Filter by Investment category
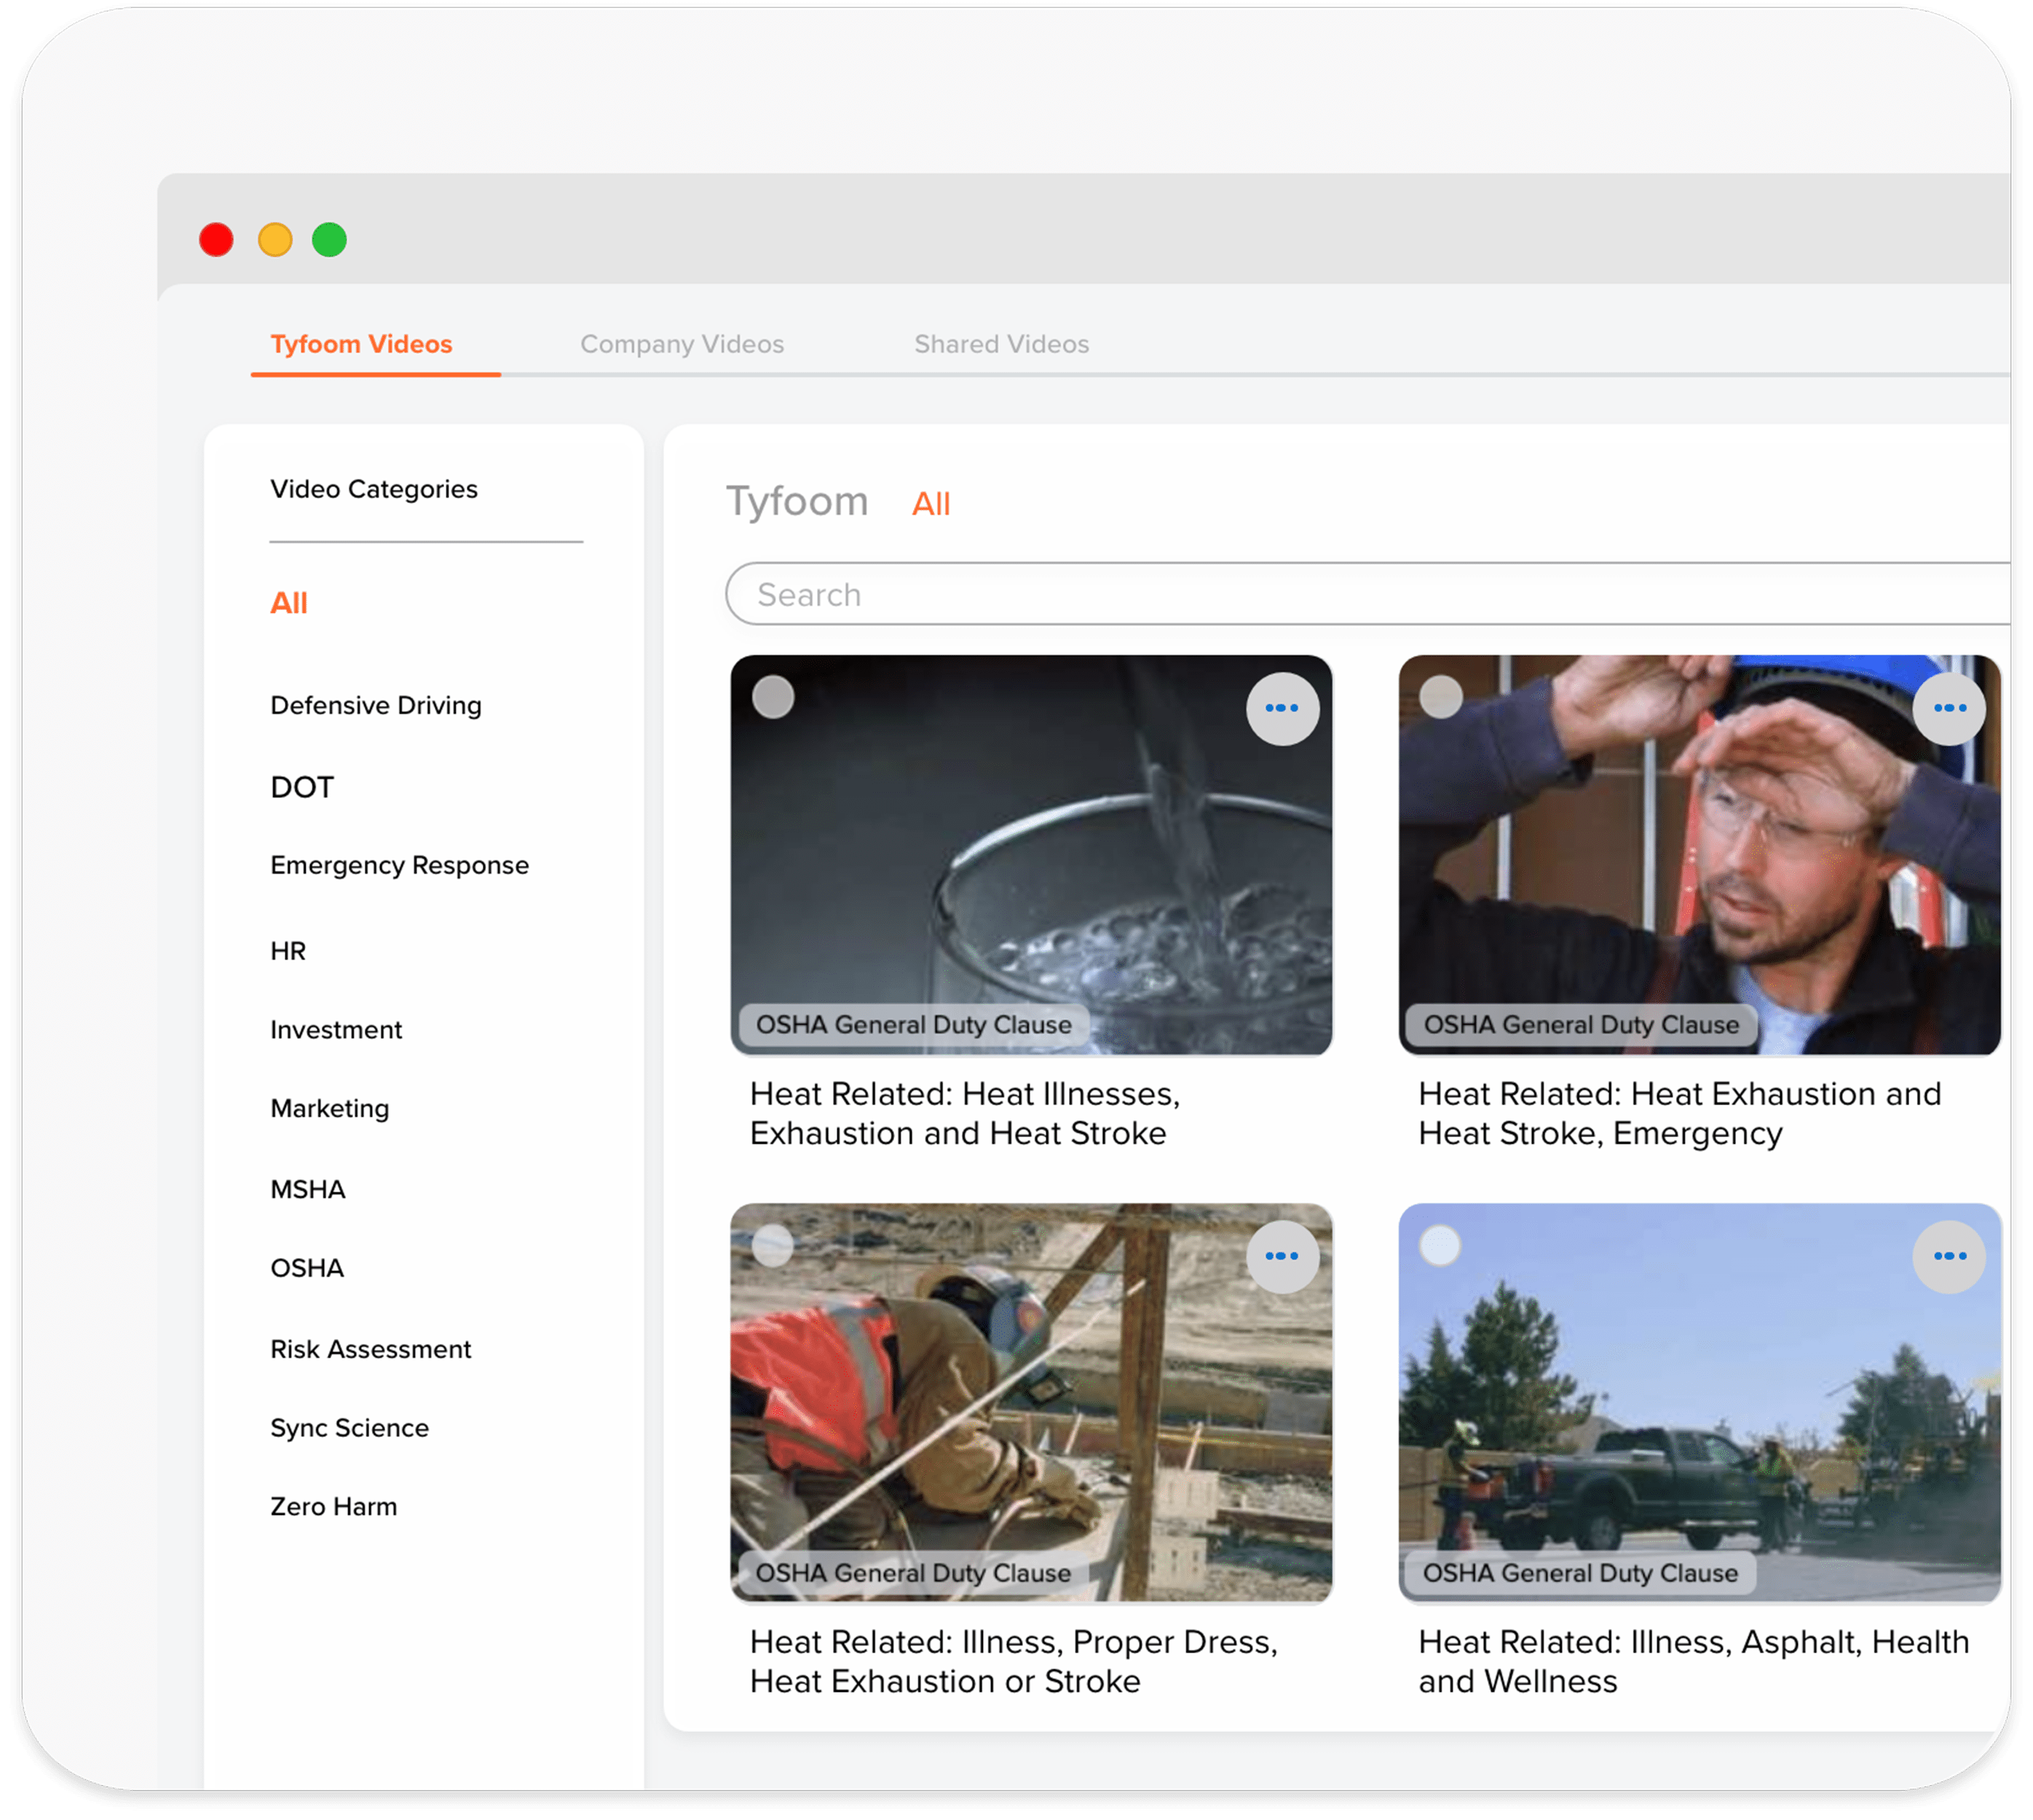2033x1820 pixels. pos(336,1030)
